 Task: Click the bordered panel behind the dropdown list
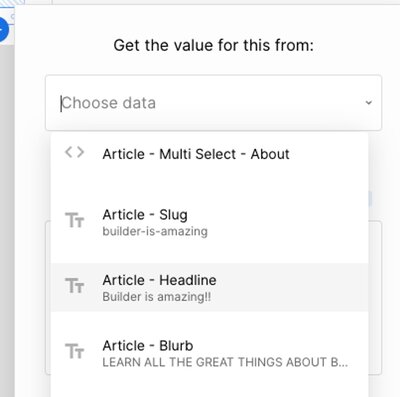coord(375,297)
